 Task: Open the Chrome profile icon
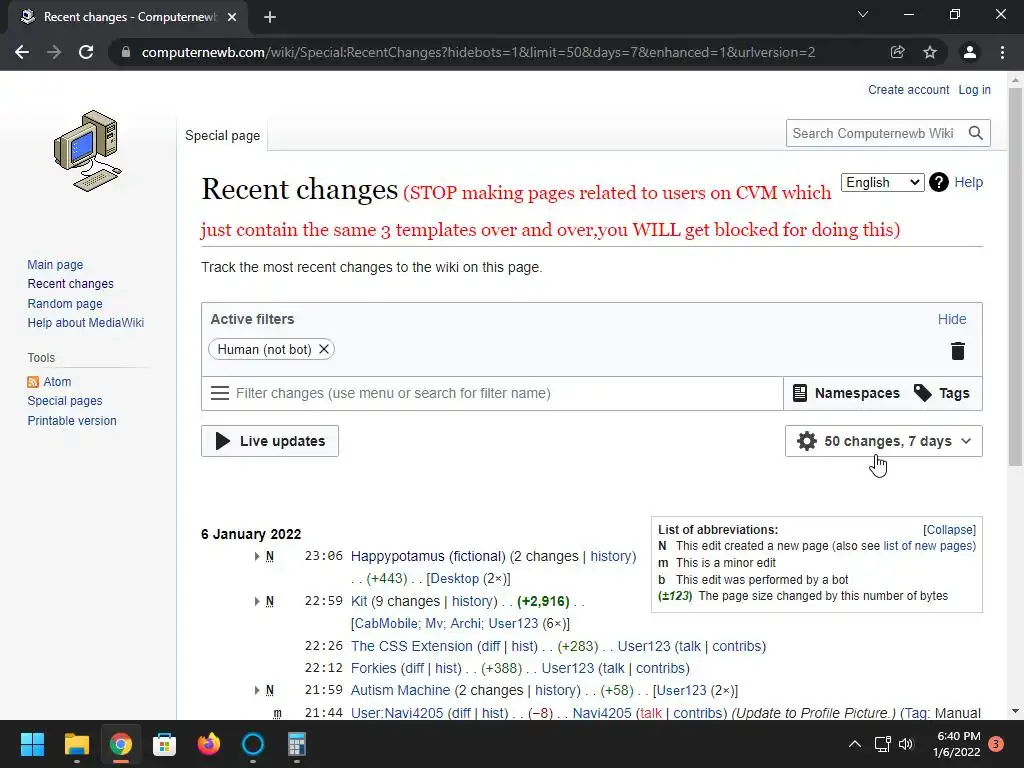970,52
